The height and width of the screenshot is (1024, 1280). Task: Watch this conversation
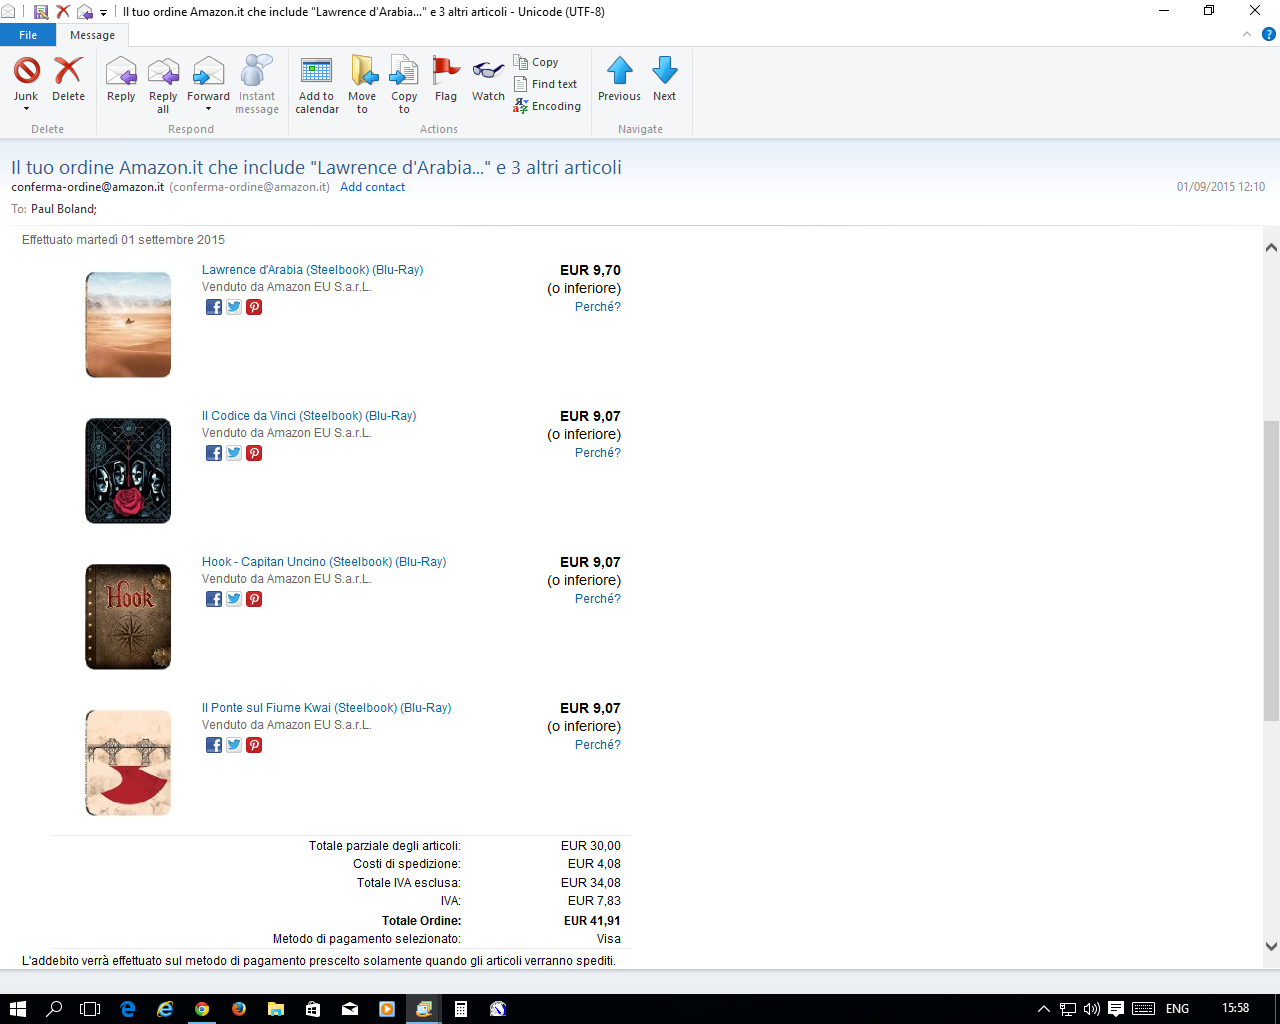[x=488, y=78]
